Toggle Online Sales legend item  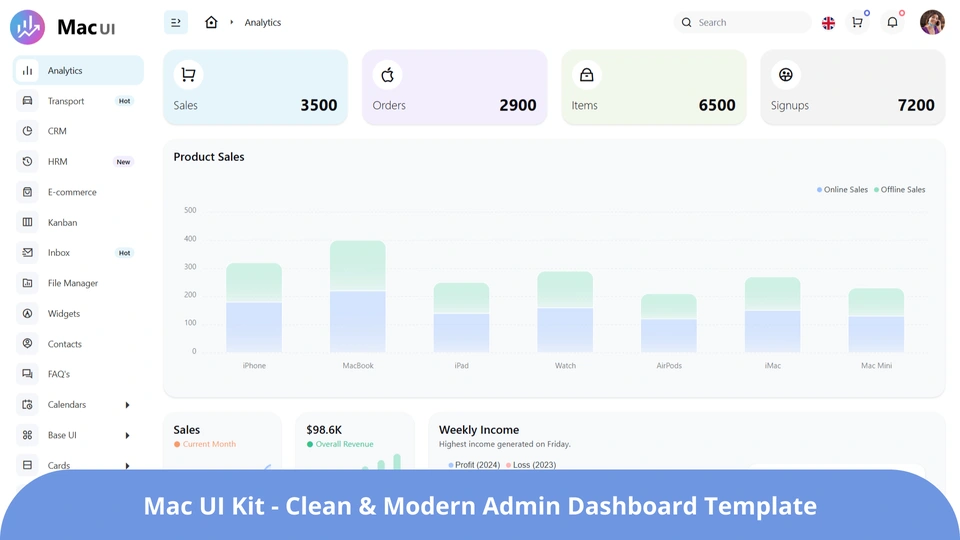842,190
